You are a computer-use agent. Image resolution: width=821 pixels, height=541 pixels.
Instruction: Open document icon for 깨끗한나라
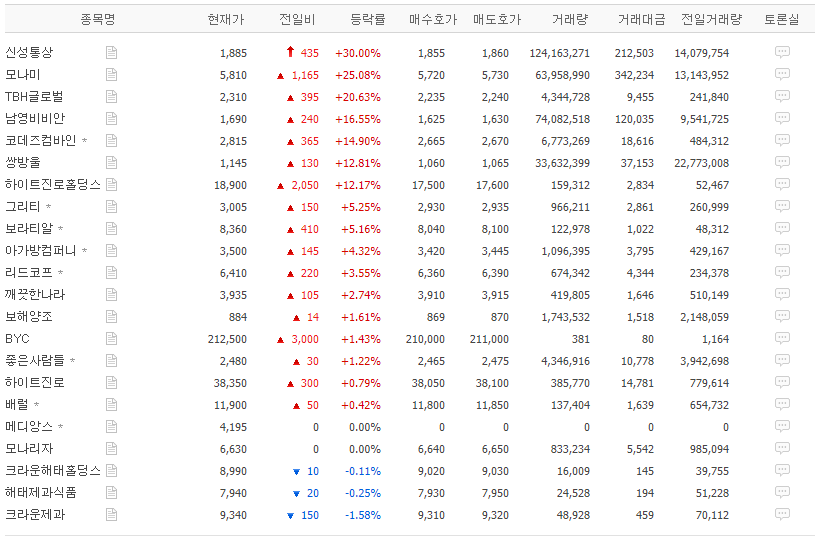pyautogui.click(x=112, y=294)
